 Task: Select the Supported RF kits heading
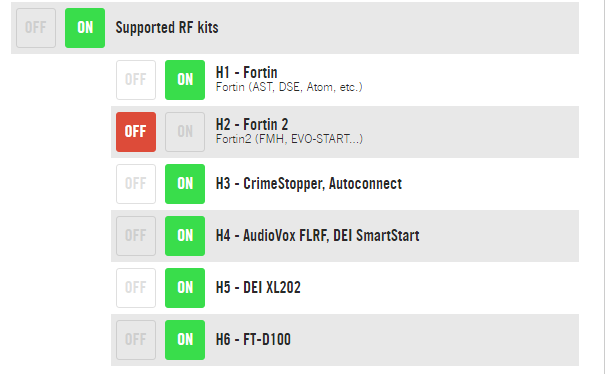[x=167, y=27]
